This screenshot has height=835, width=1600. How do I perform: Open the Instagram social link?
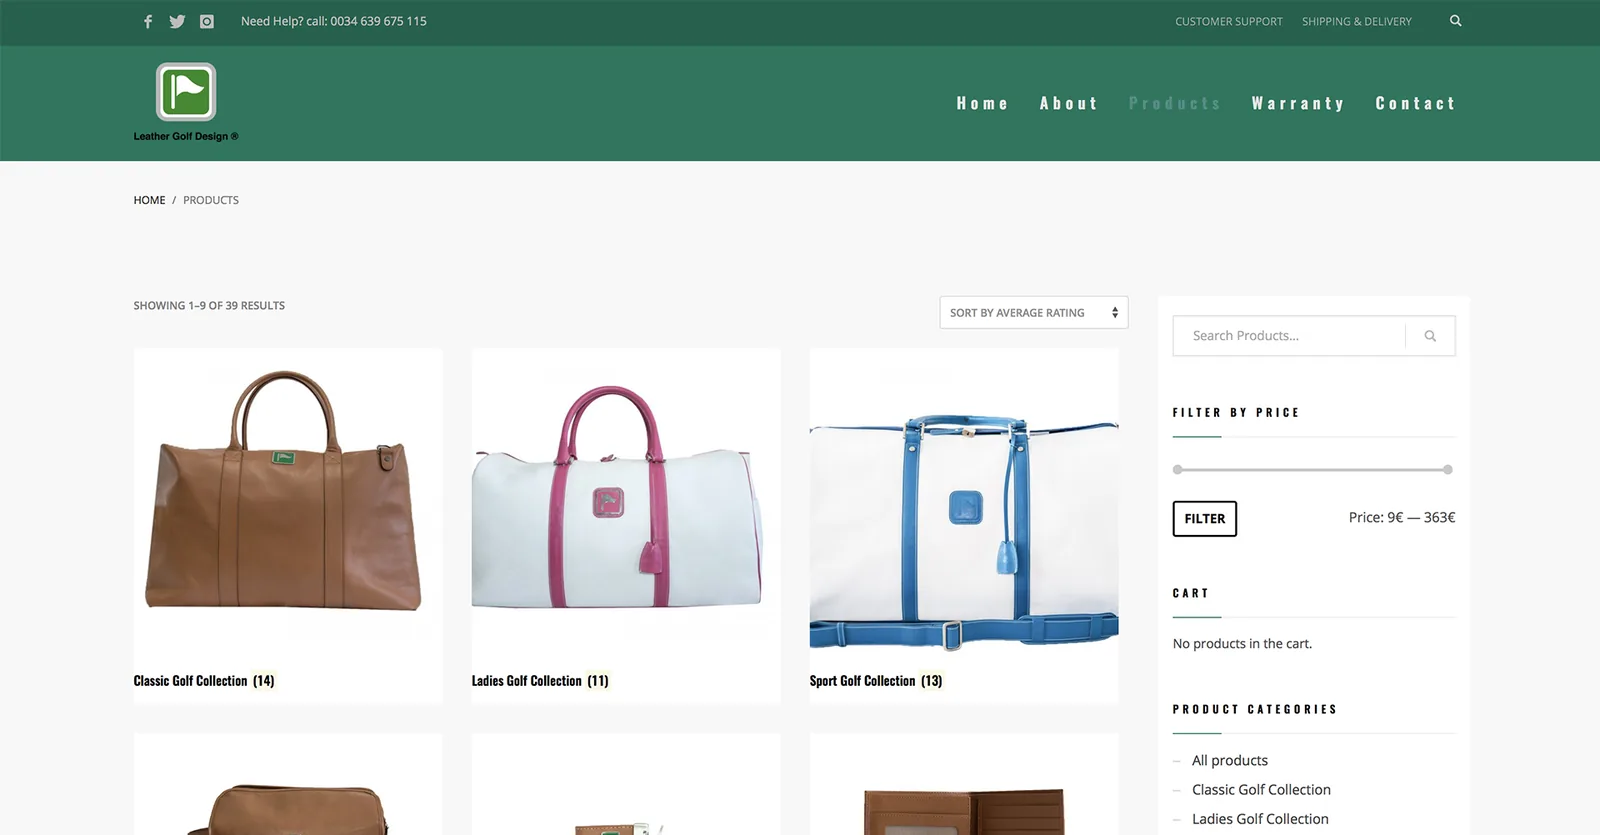coord(207,21)
